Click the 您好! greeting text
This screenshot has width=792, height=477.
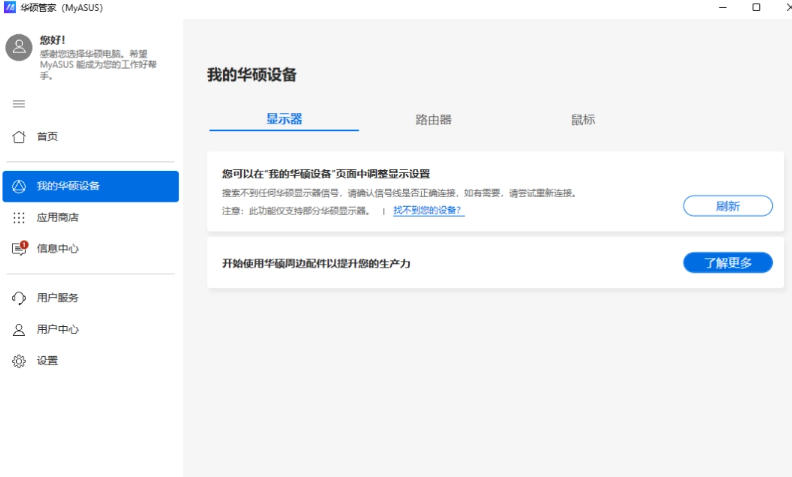[x=53, y=40]
